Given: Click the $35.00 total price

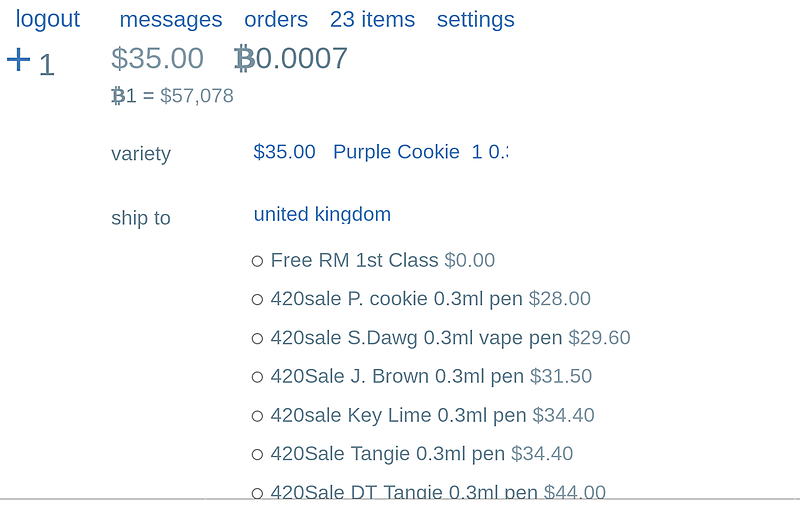Looking at the screenshot, I should (x=157, y=58).
